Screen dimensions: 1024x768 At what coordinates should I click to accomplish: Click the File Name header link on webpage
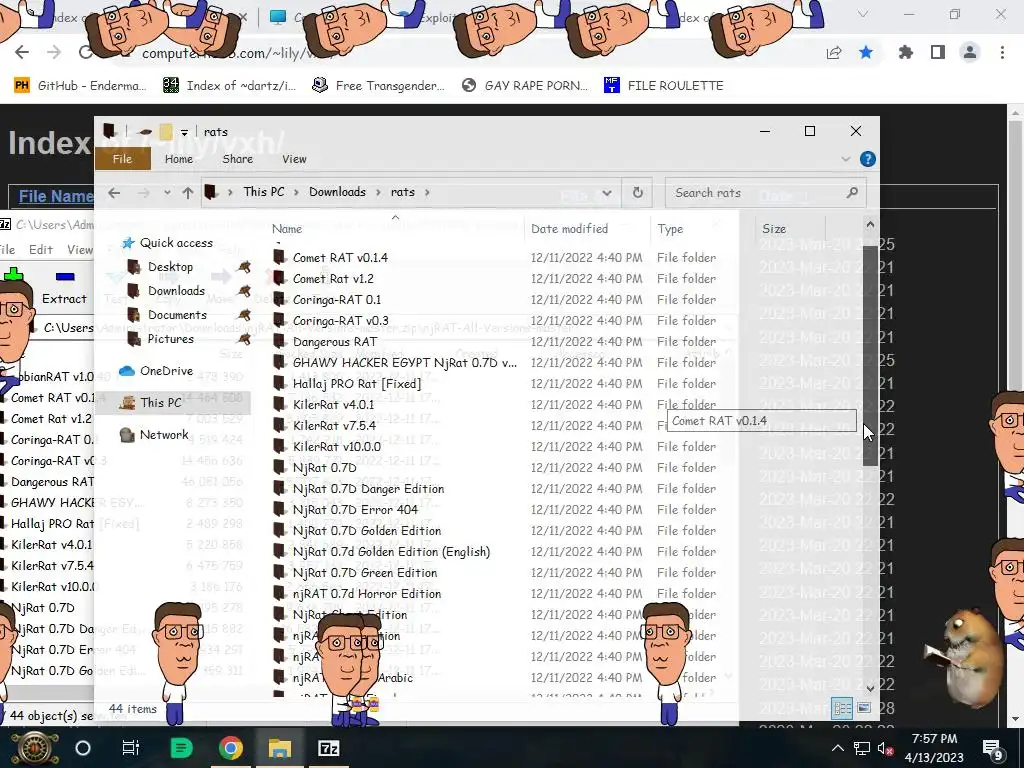point(56,197)
